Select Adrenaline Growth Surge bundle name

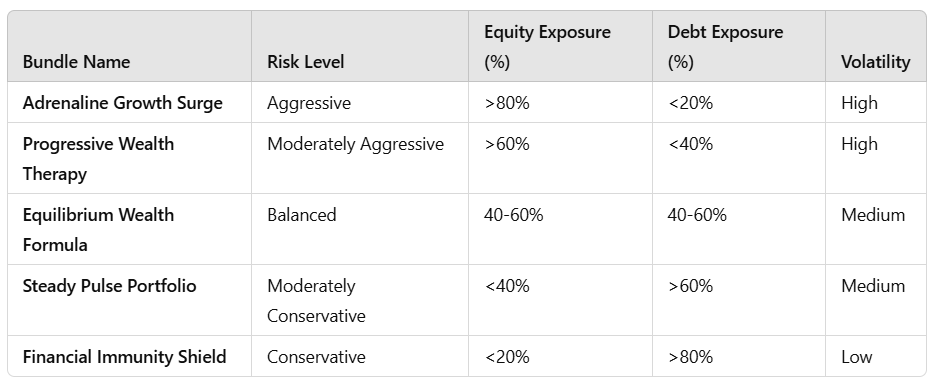click(x=122, y=103)
